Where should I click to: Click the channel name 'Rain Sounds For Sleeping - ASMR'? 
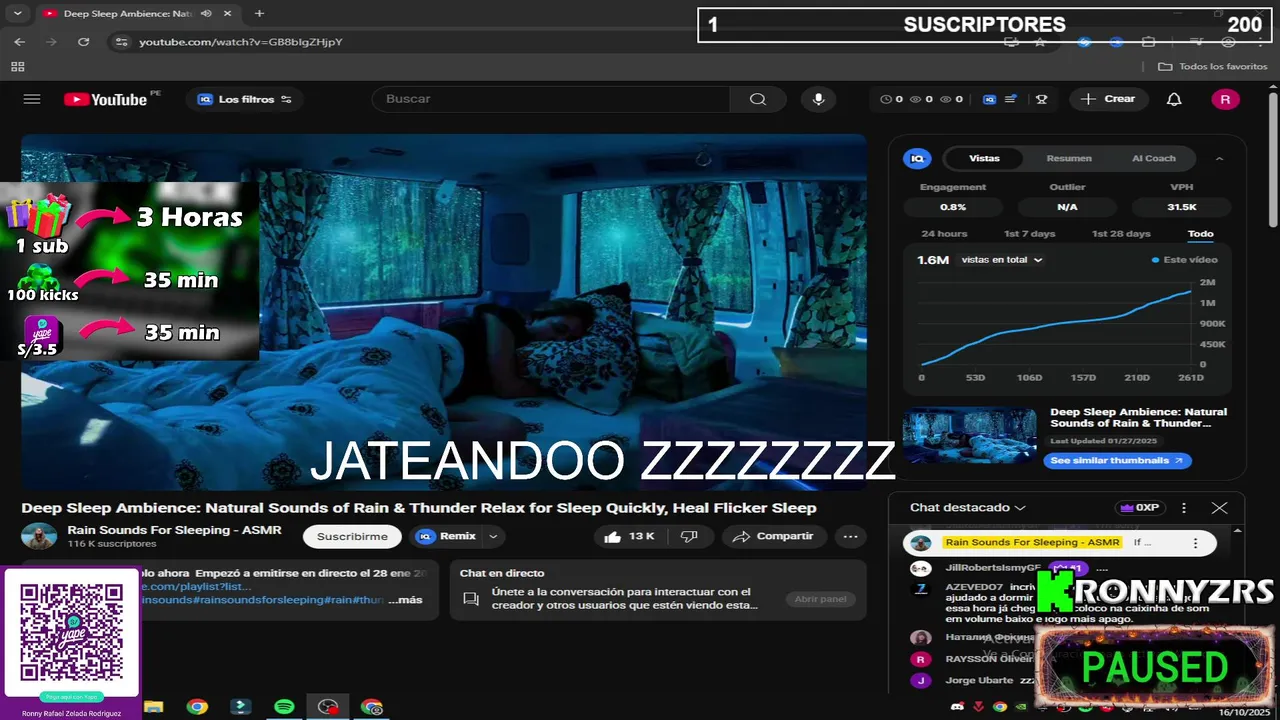point(174,530)
